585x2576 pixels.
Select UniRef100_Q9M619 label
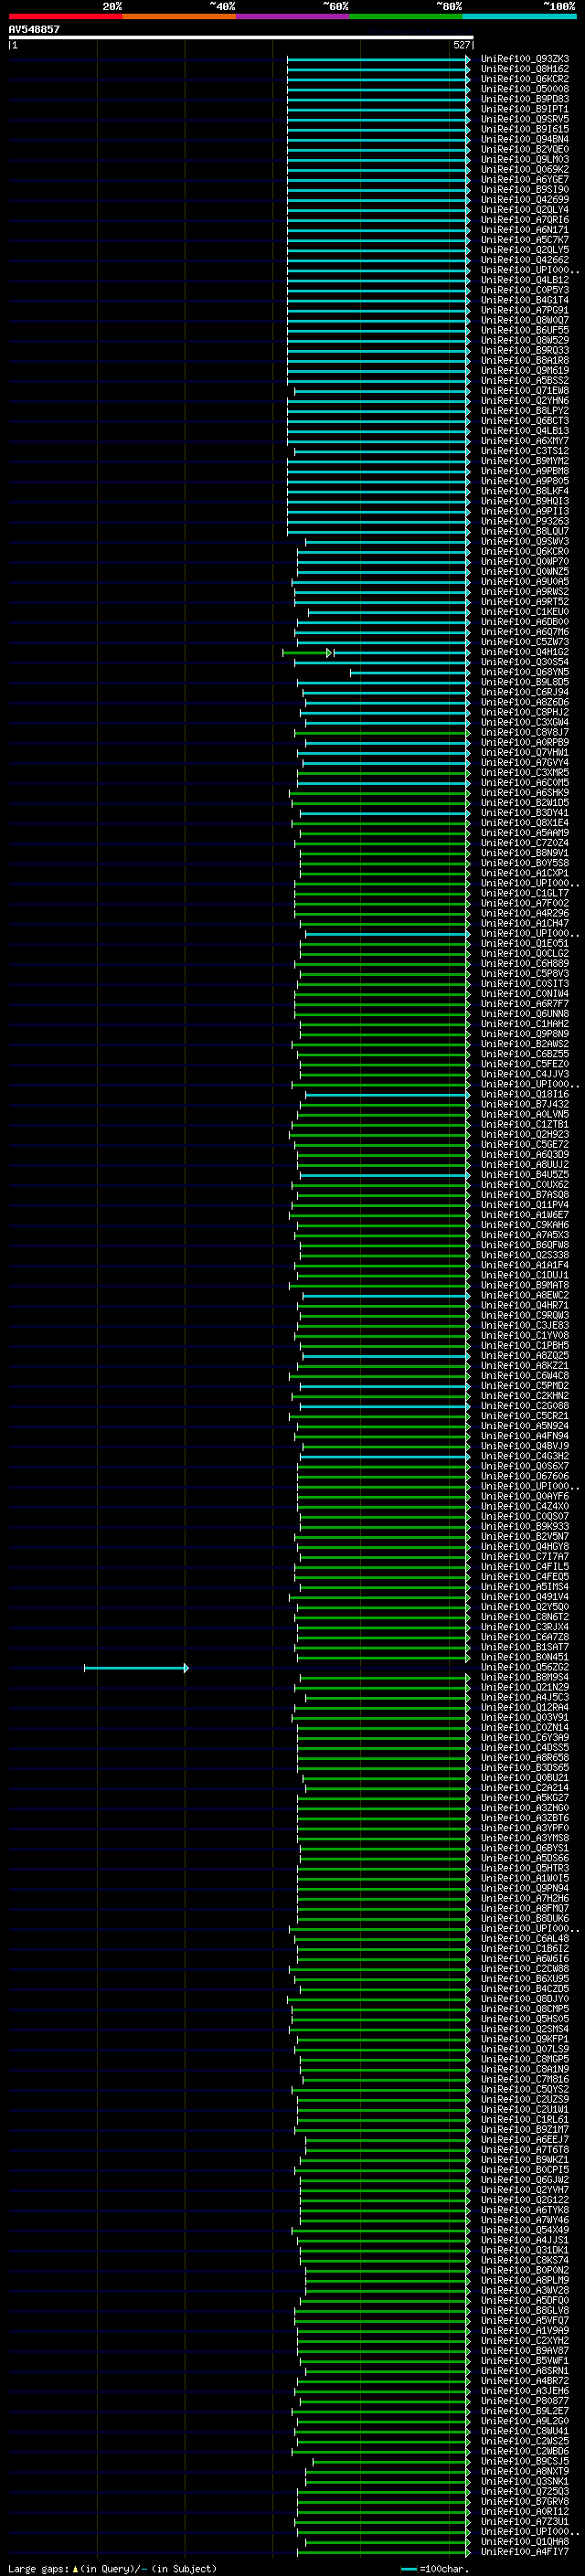tap(525, 370)
